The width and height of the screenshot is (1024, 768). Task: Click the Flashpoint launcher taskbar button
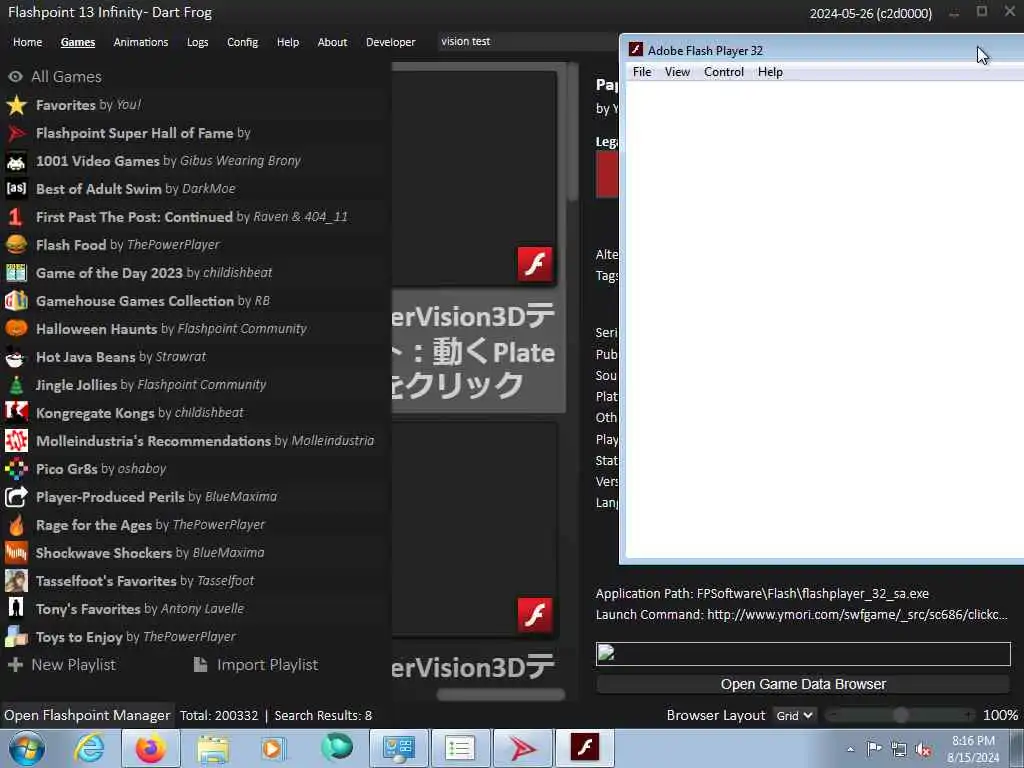(522, 748)
